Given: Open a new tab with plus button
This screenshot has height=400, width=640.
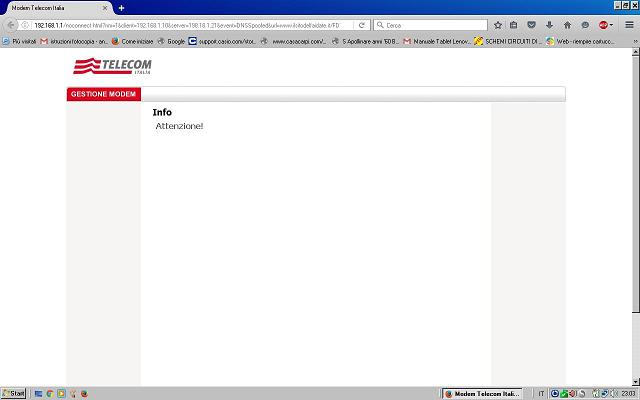Looking at the screenshot, I should pyautogui.click(x=121, y=8).
